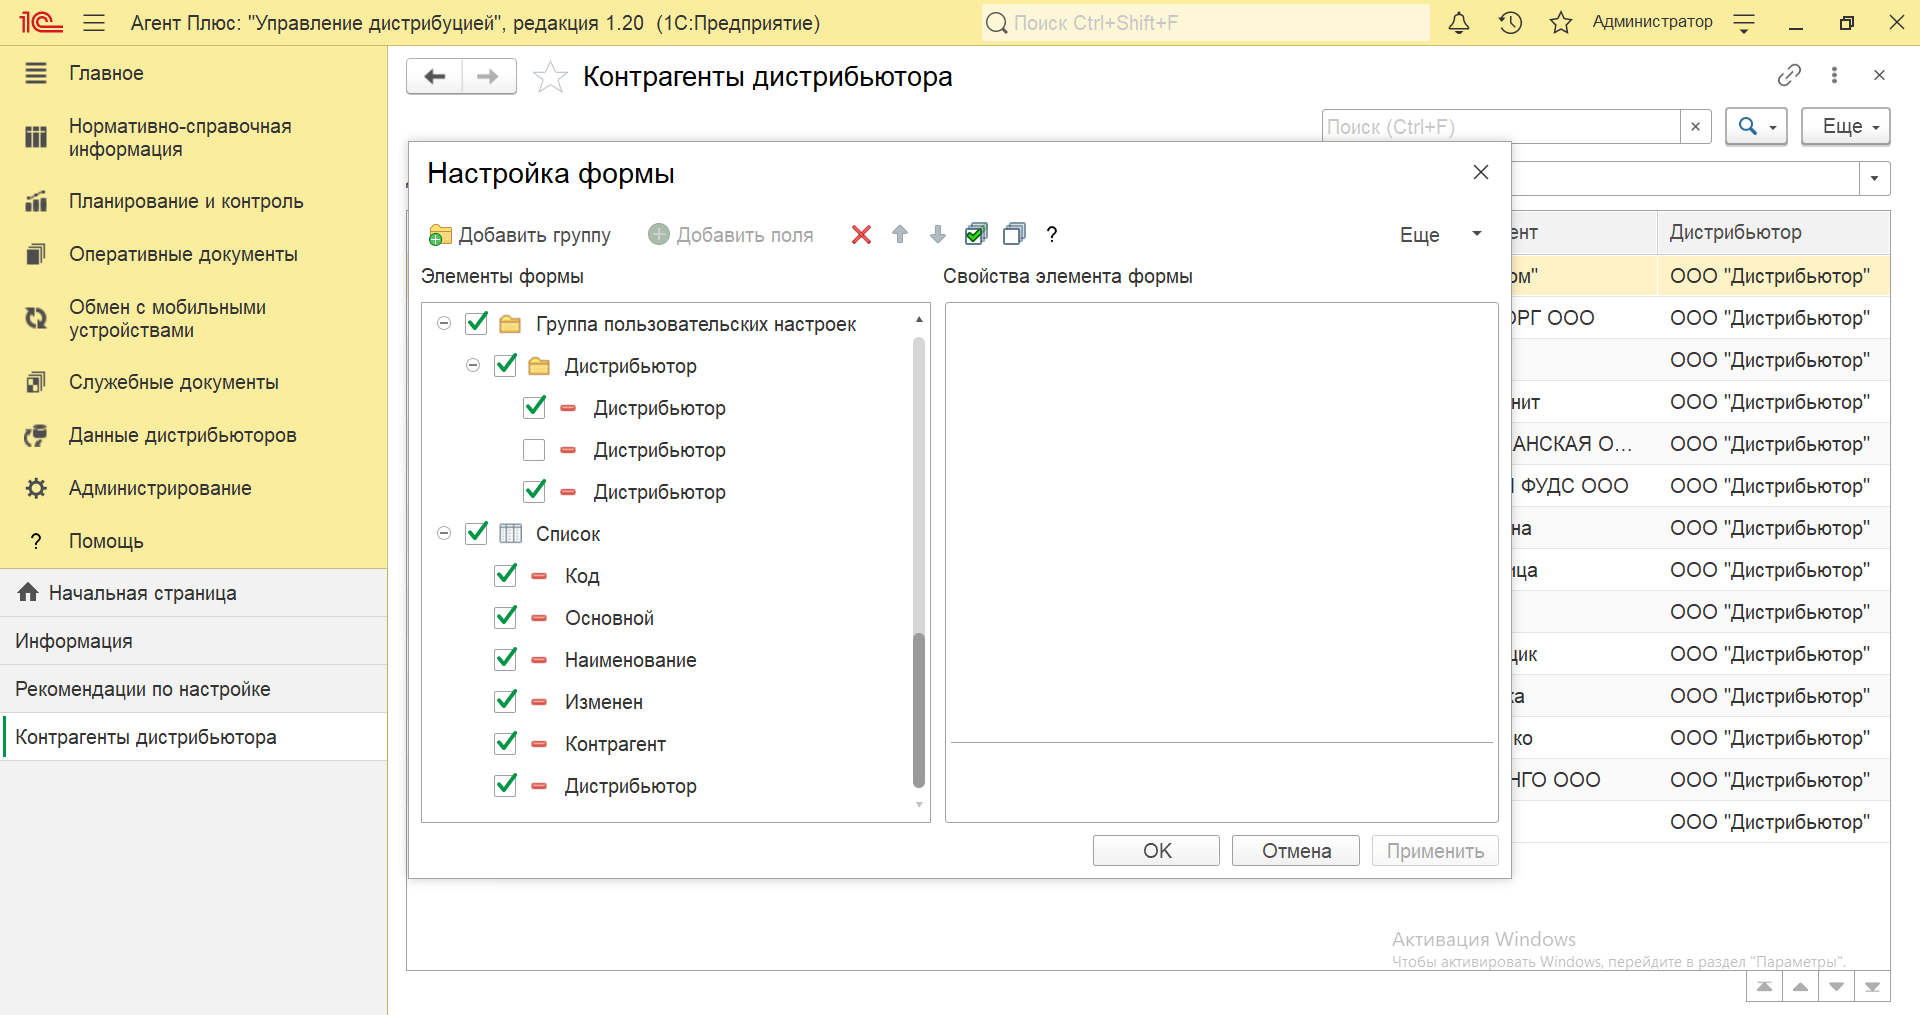
Task: Open history clock icon
Action: [x=1510, y=22]
